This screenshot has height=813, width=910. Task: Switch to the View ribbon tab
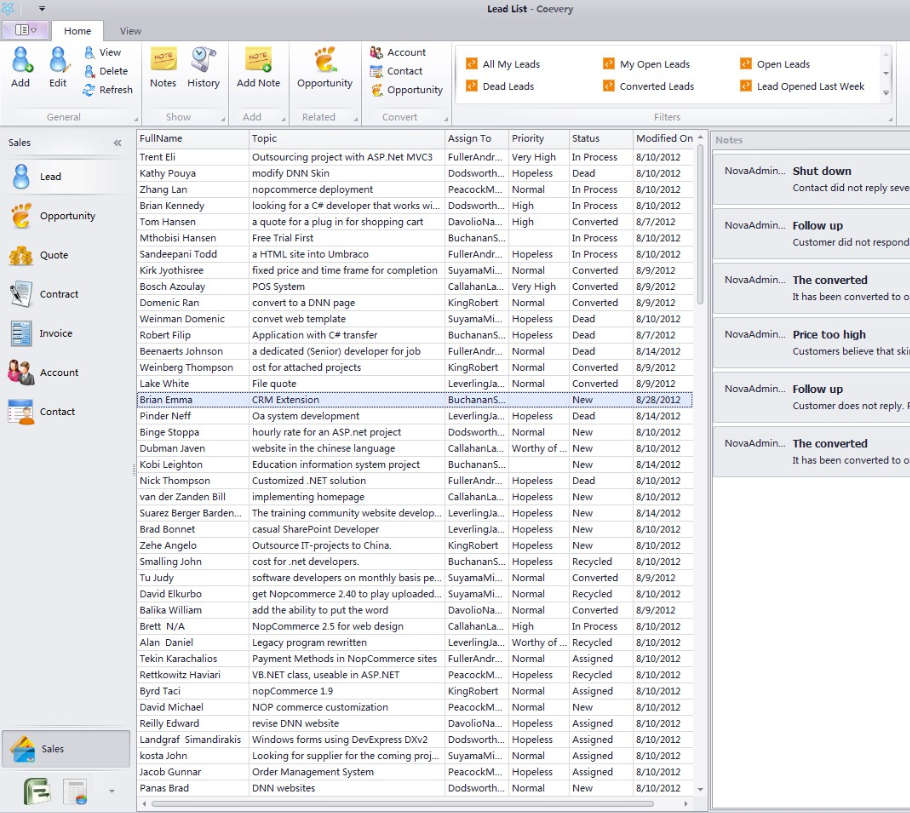click(130, 31)
